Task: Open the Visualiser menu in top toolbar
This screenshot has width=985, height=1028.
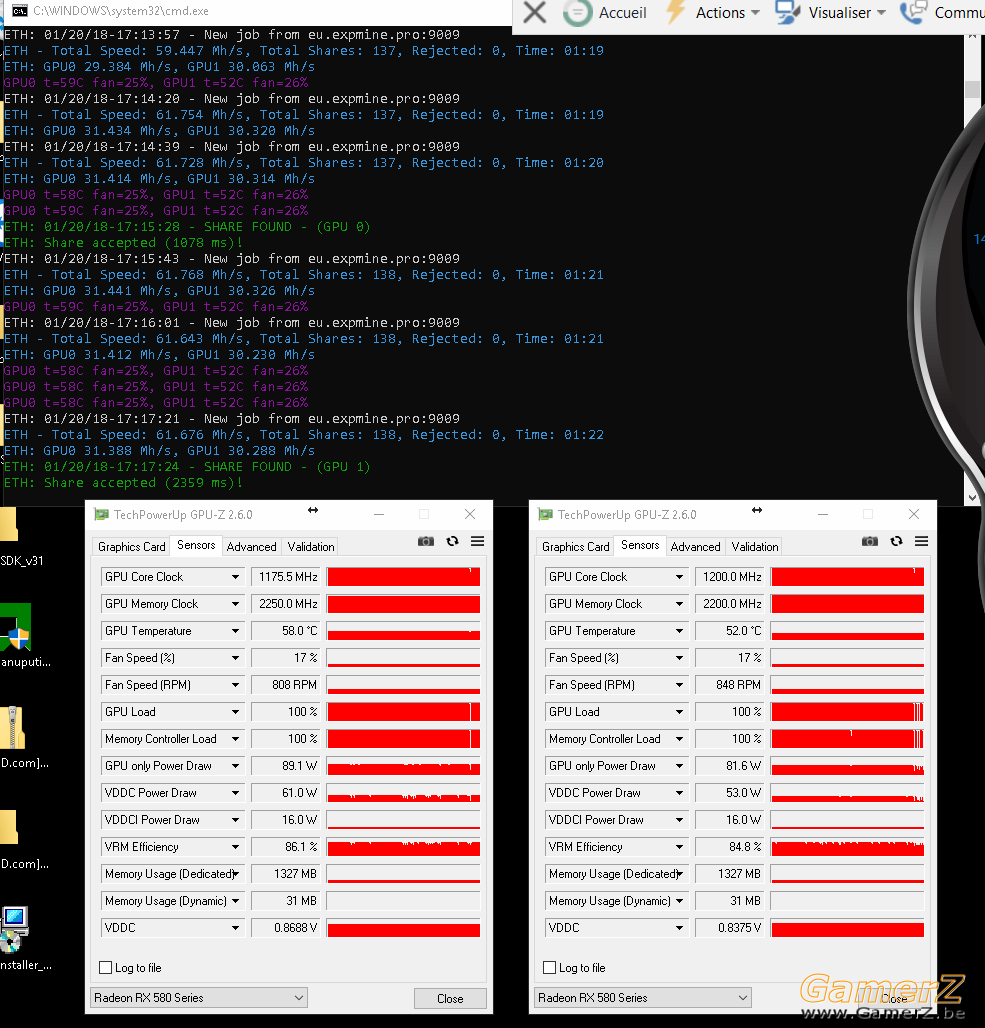Action: (x=847, y=12)
